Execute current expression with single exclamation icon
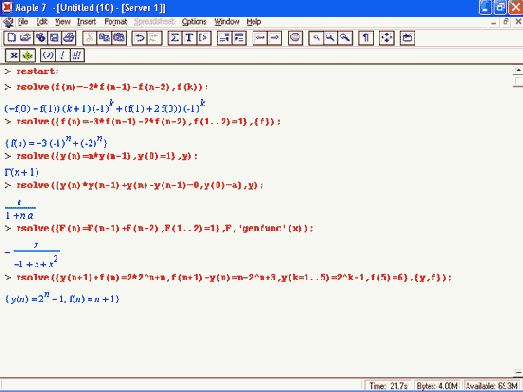The height and width of the screenshot is (392, 523). click(63, 55)
